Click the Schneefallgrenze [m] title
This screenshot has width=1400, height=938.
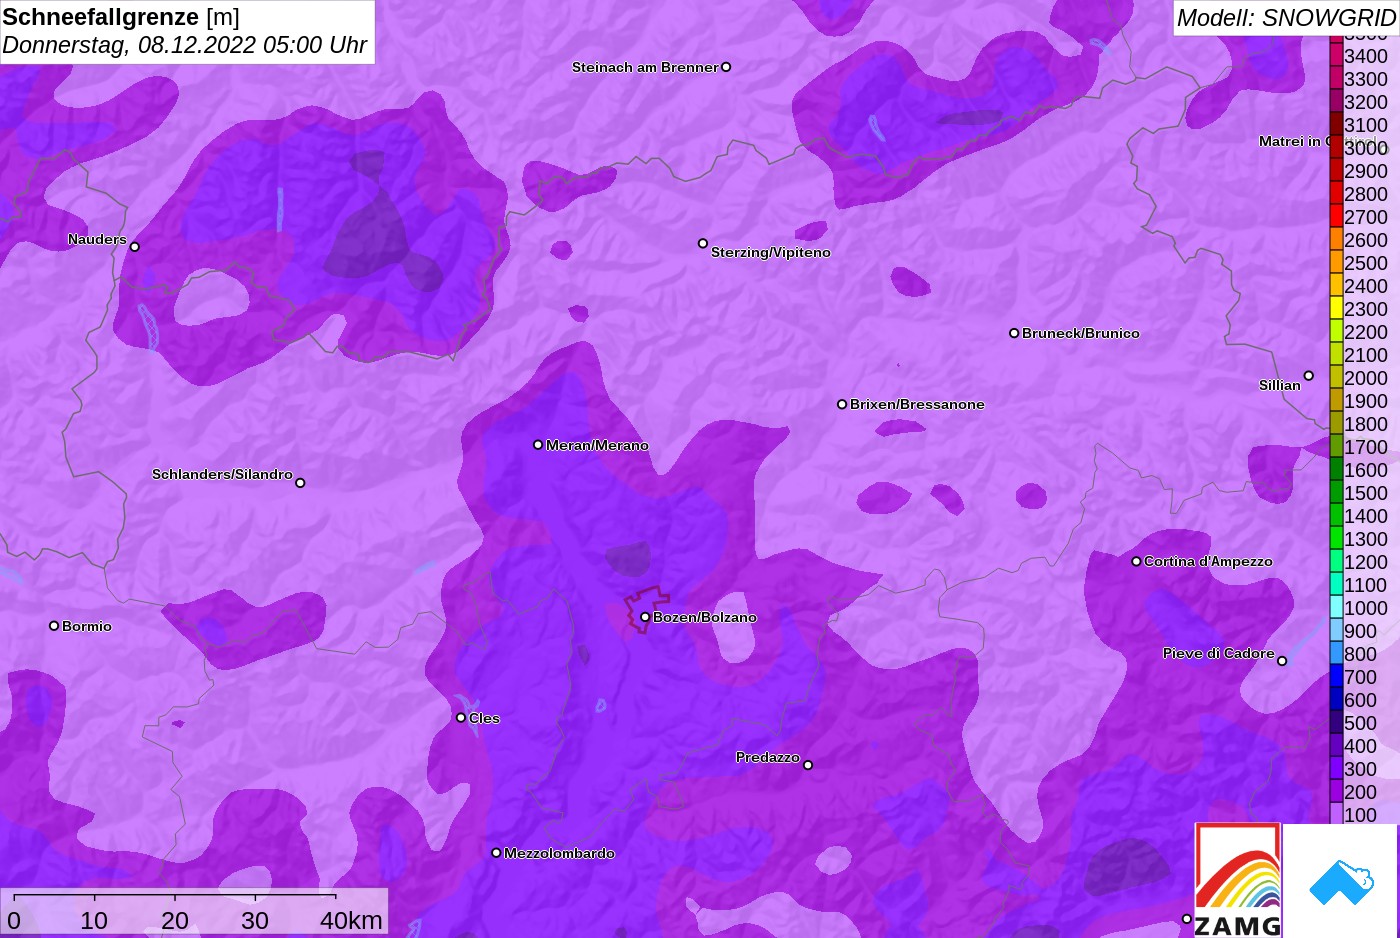click(121, 17)
